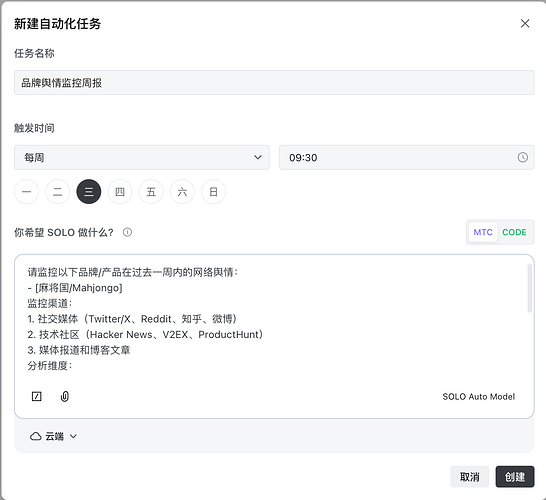Open the SOLO Auto Model selector
Image resolution: width=546 pixels, height=500 pixels.
[x=478, y=397]
